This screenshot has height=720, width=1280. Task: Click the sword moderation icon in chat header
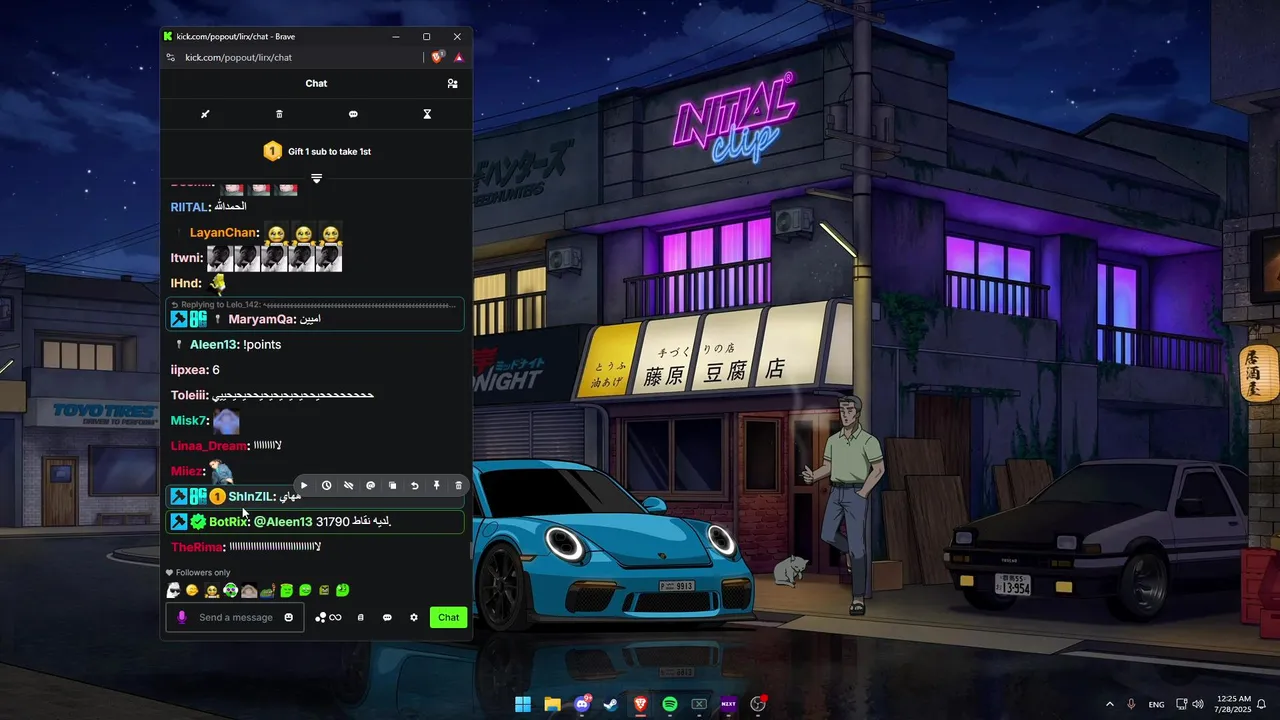[x=205, y=114]
